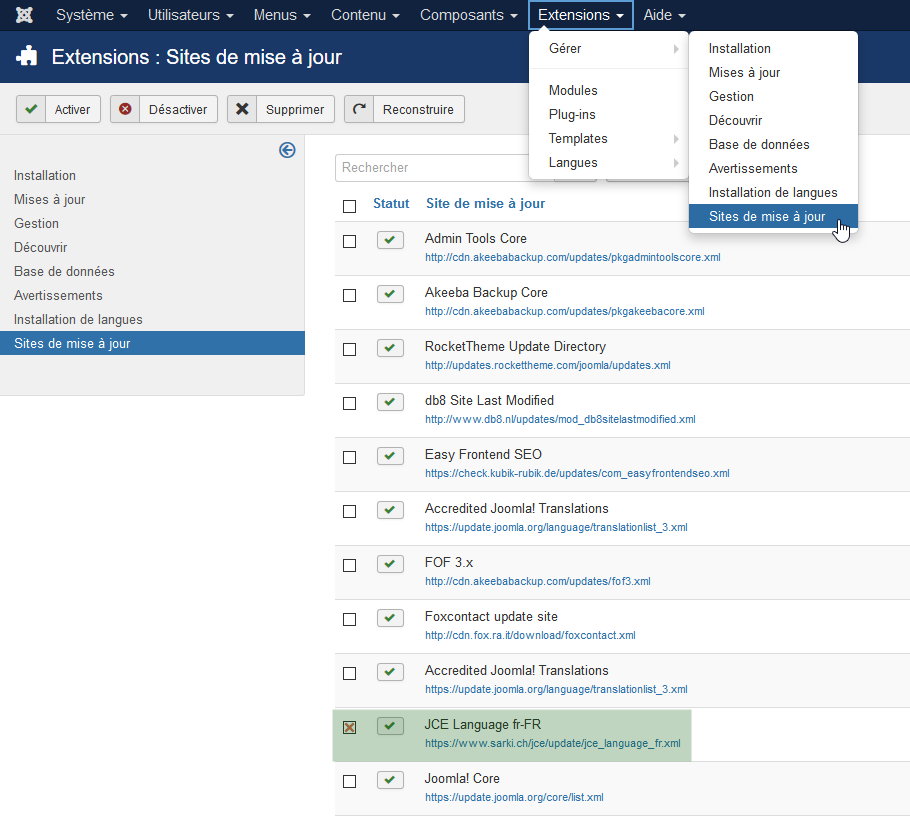Uncheck the JCE Language fr-FR checkbox
Viewport: 910px width, 816px height.
click(x=349, y=727)
